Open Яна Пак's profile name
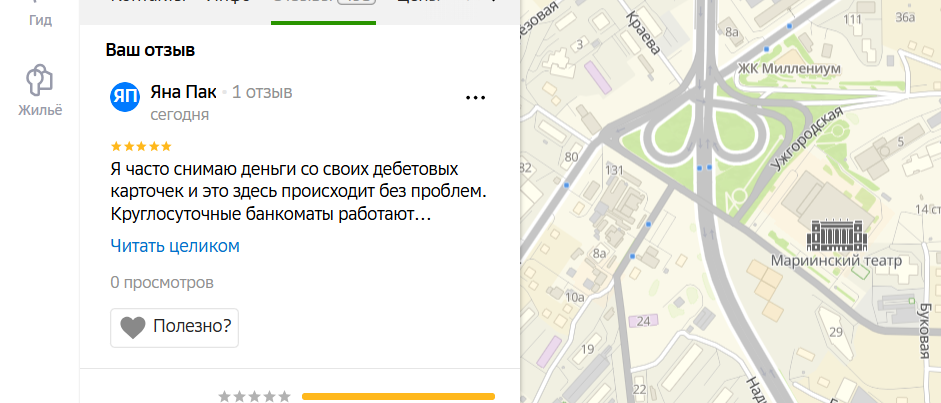Image resolution: width=941 pixels, height=403 pixels. [183, 92]
